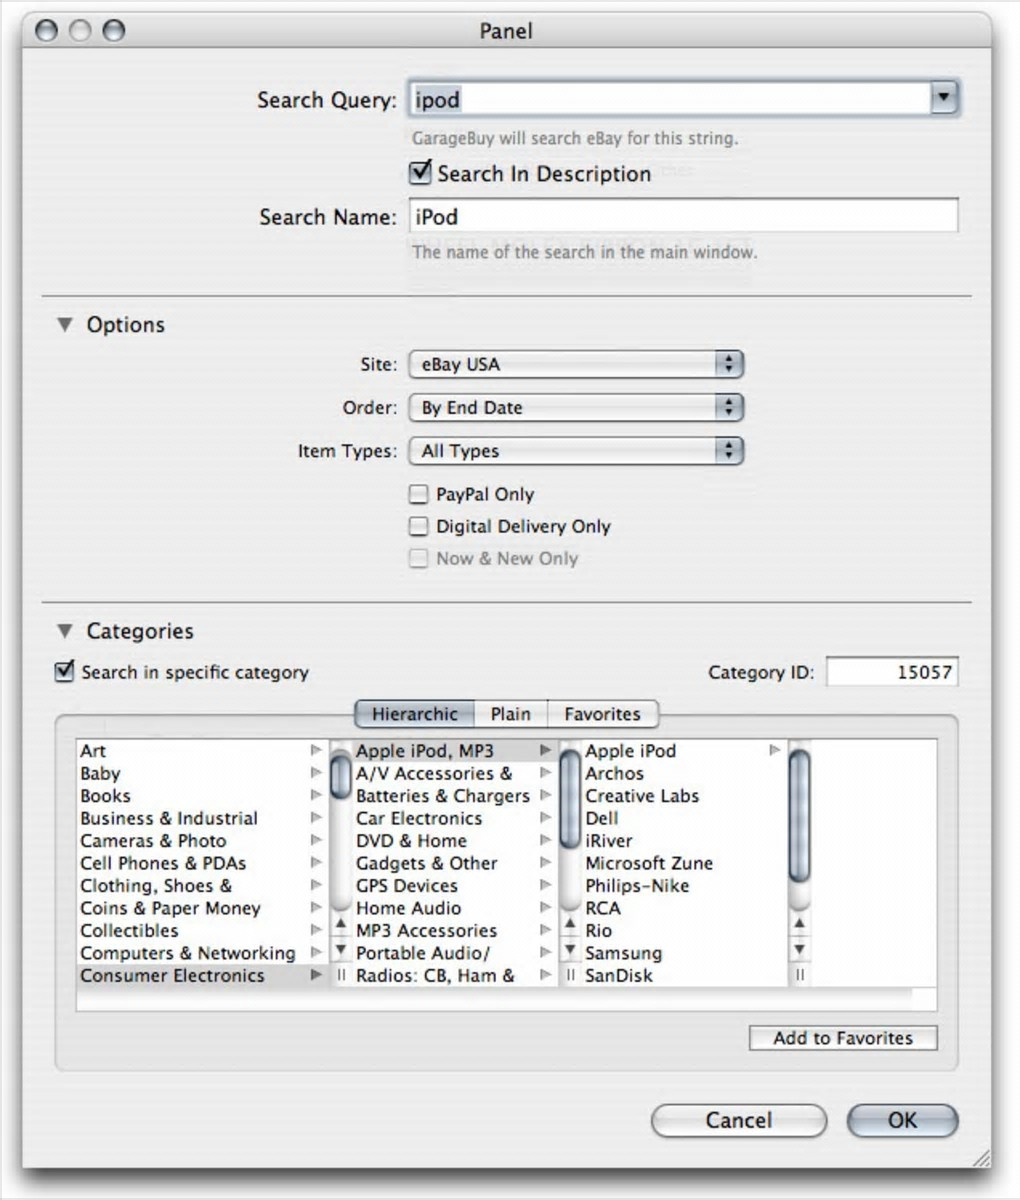Image resolution: width=1020 pixels, height=1200 pixels.
Task: Switch to the Plain tab
Action: (510, 714)
